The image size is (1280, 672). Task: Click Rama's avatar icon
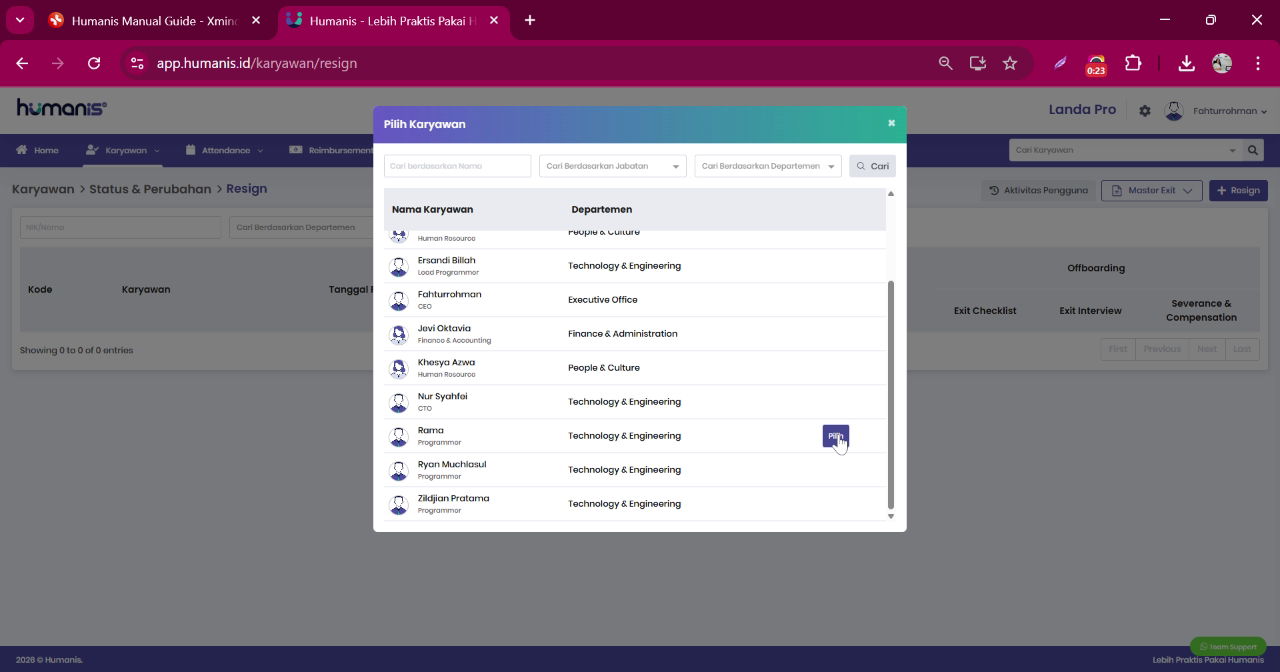399,437
